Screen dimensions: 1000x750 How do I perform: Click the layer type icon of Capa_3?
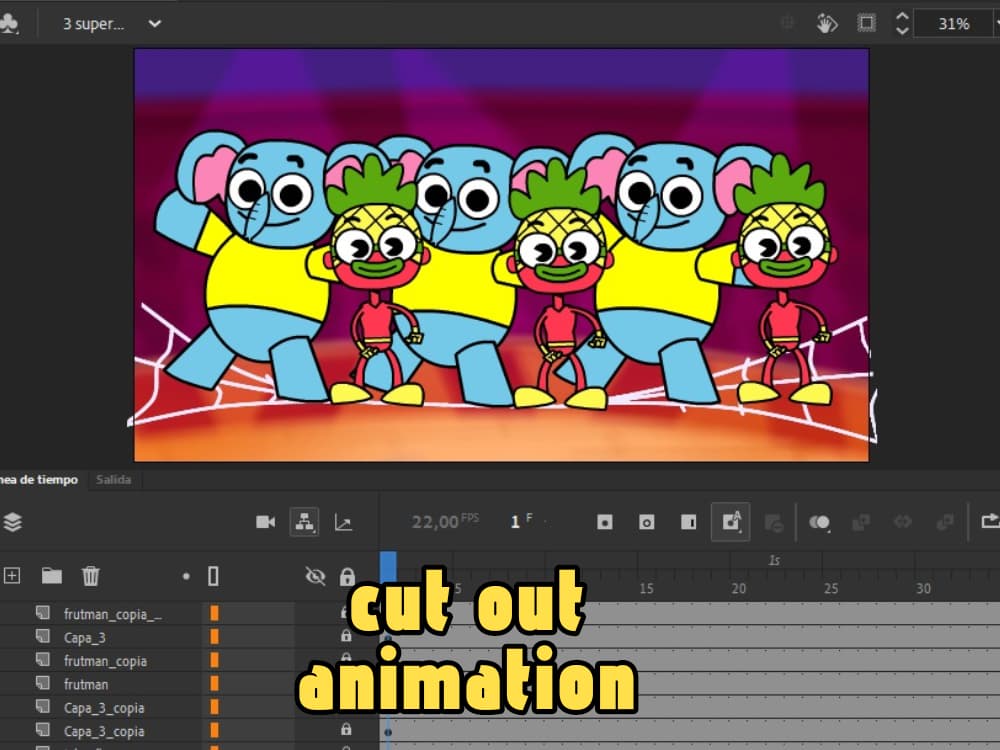click(x=43, y=636)
